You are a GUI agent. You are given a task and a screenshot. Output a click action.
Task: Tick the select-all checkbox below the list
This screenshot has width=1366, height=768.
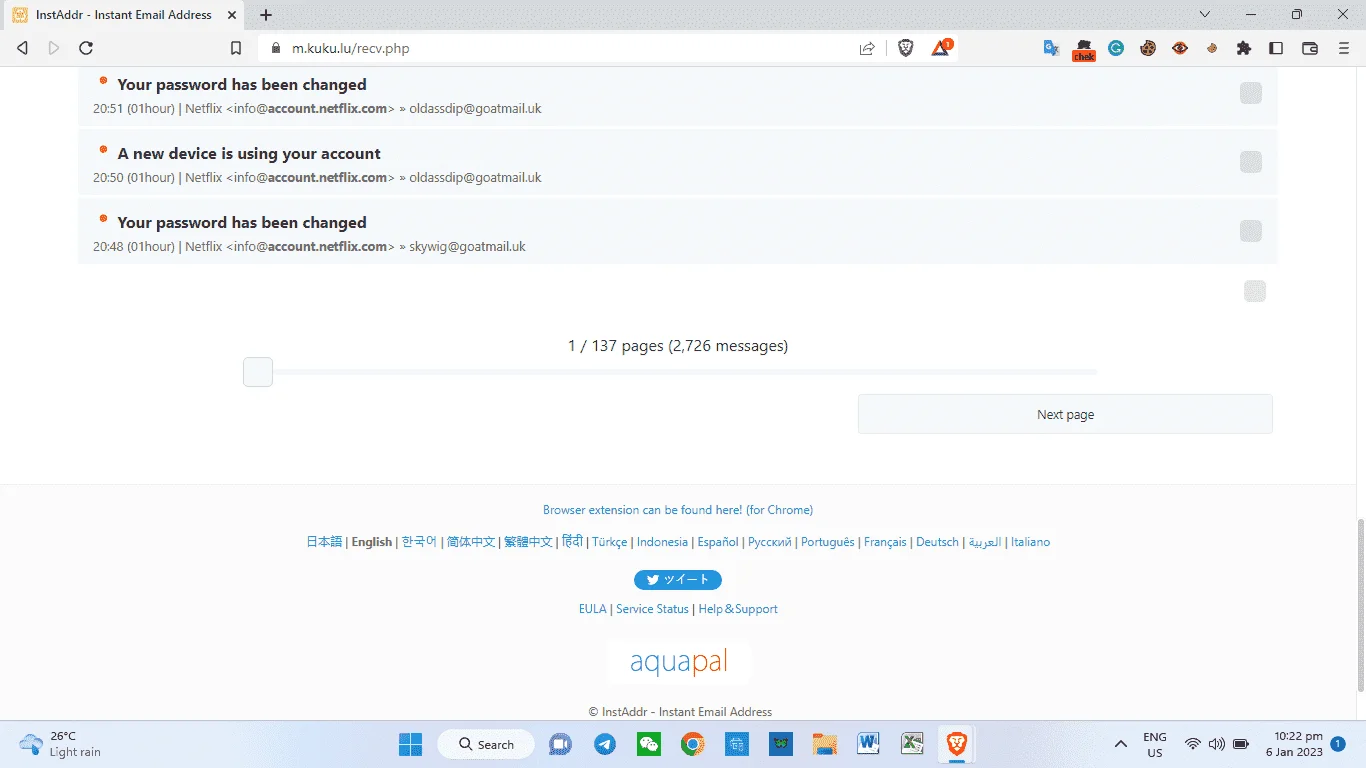click(1255, 291)
